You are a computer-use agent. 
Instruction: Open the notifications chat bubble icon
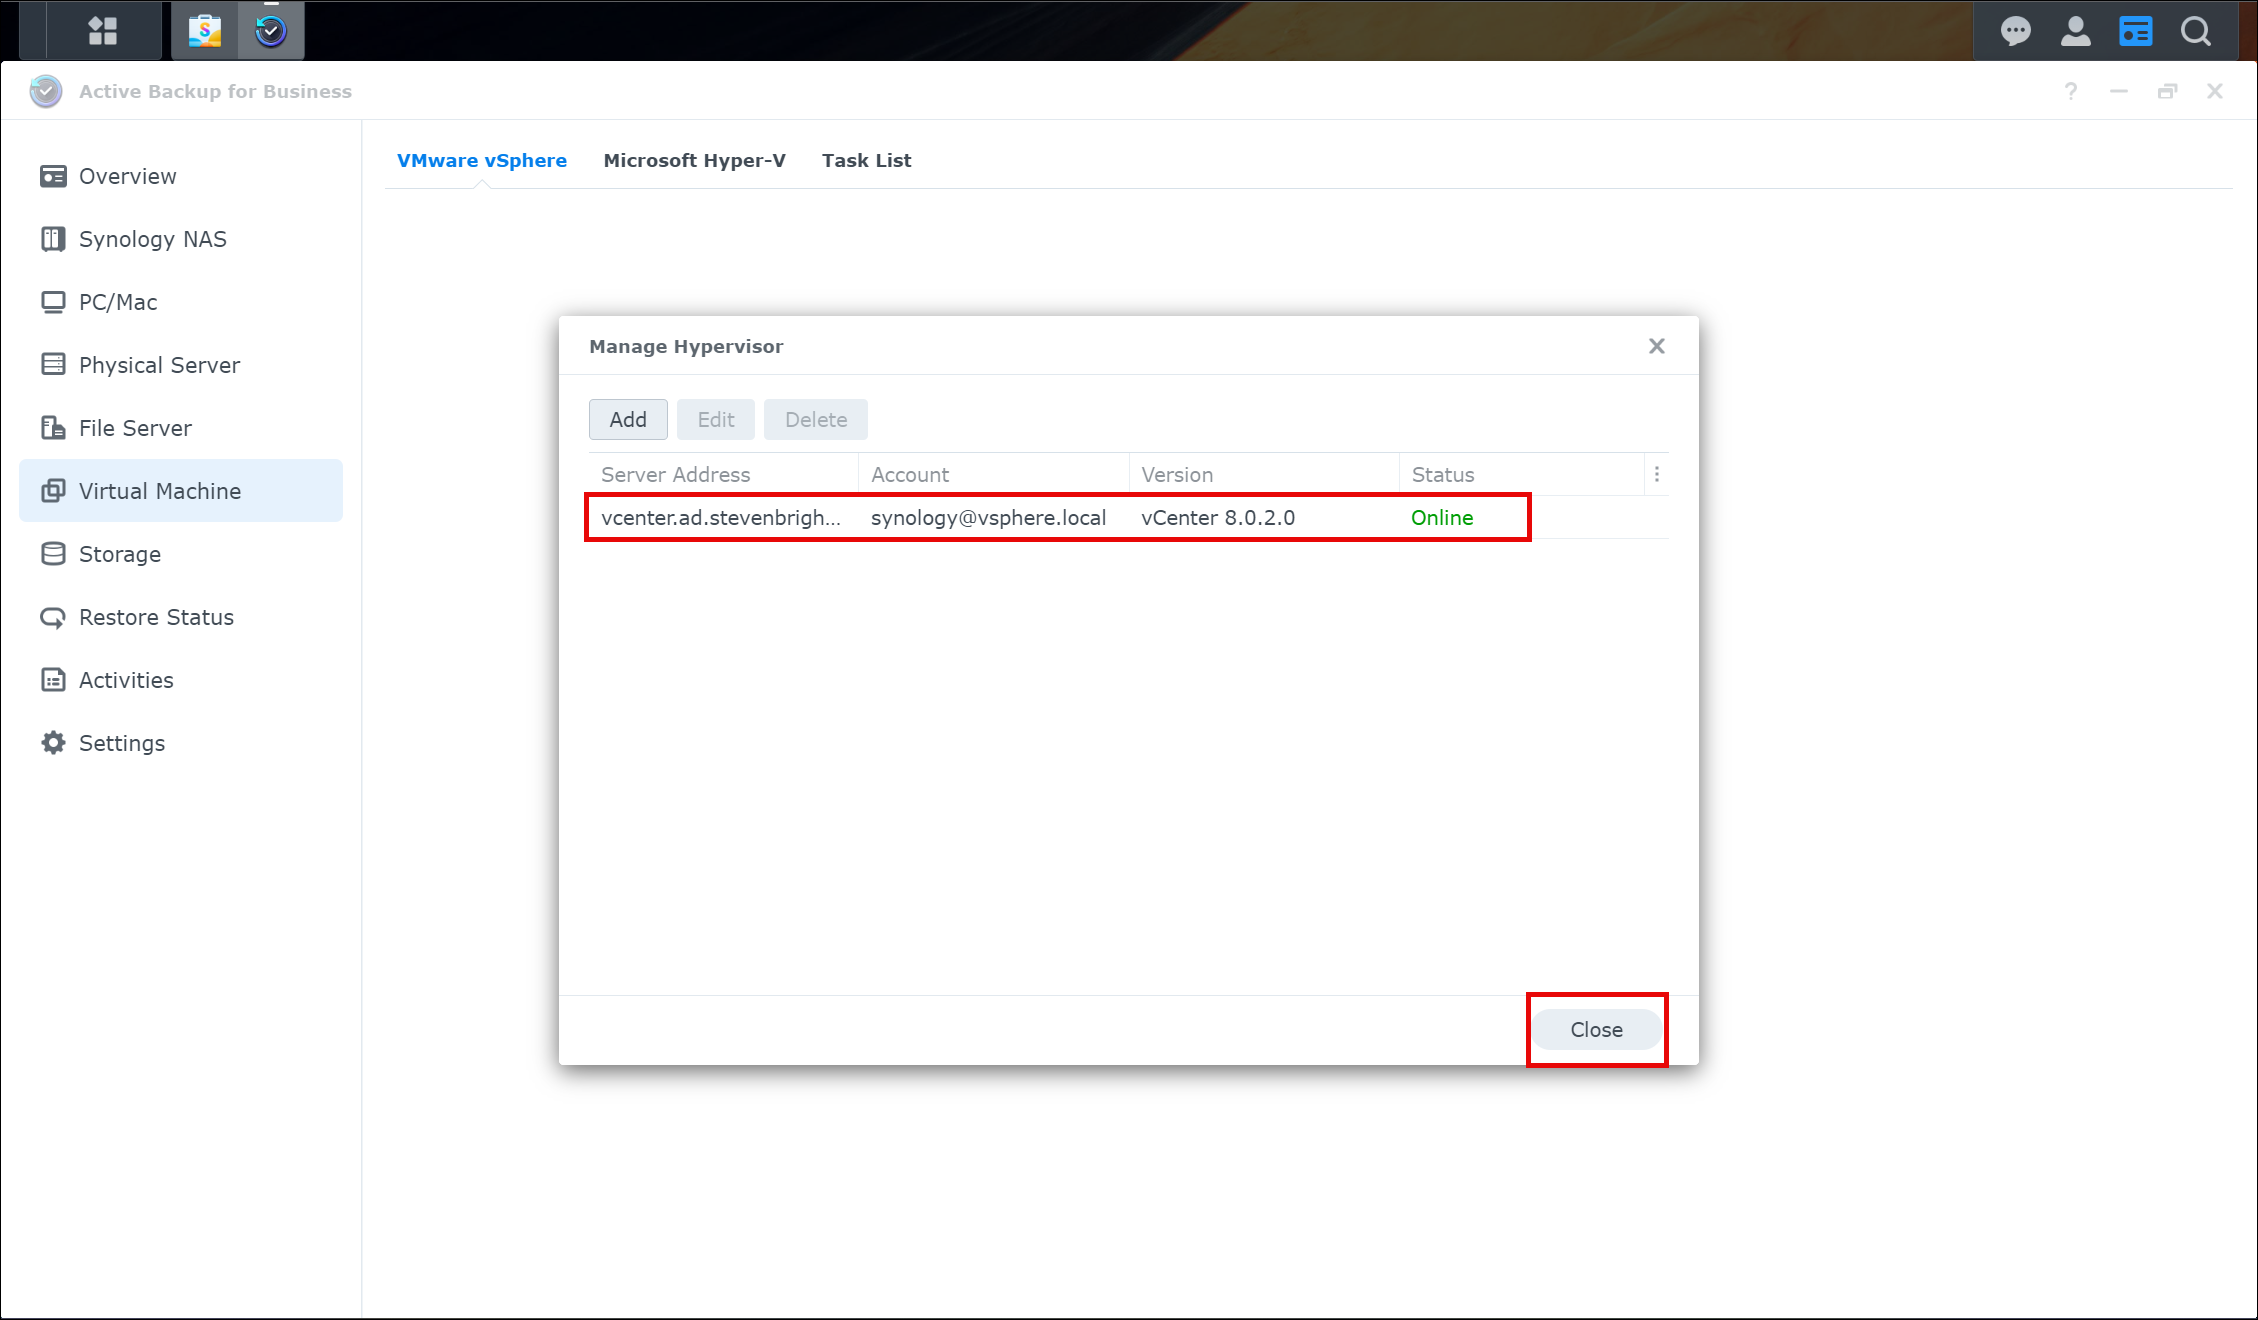click(x=2015, y=32)
